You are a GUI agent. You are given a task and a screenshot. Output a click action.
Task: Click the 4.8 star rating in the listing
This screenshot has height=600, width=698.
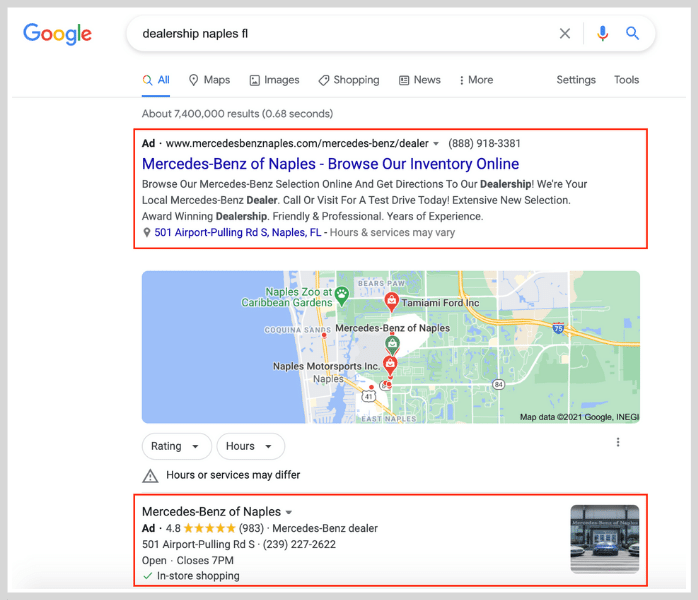[200, 528]
